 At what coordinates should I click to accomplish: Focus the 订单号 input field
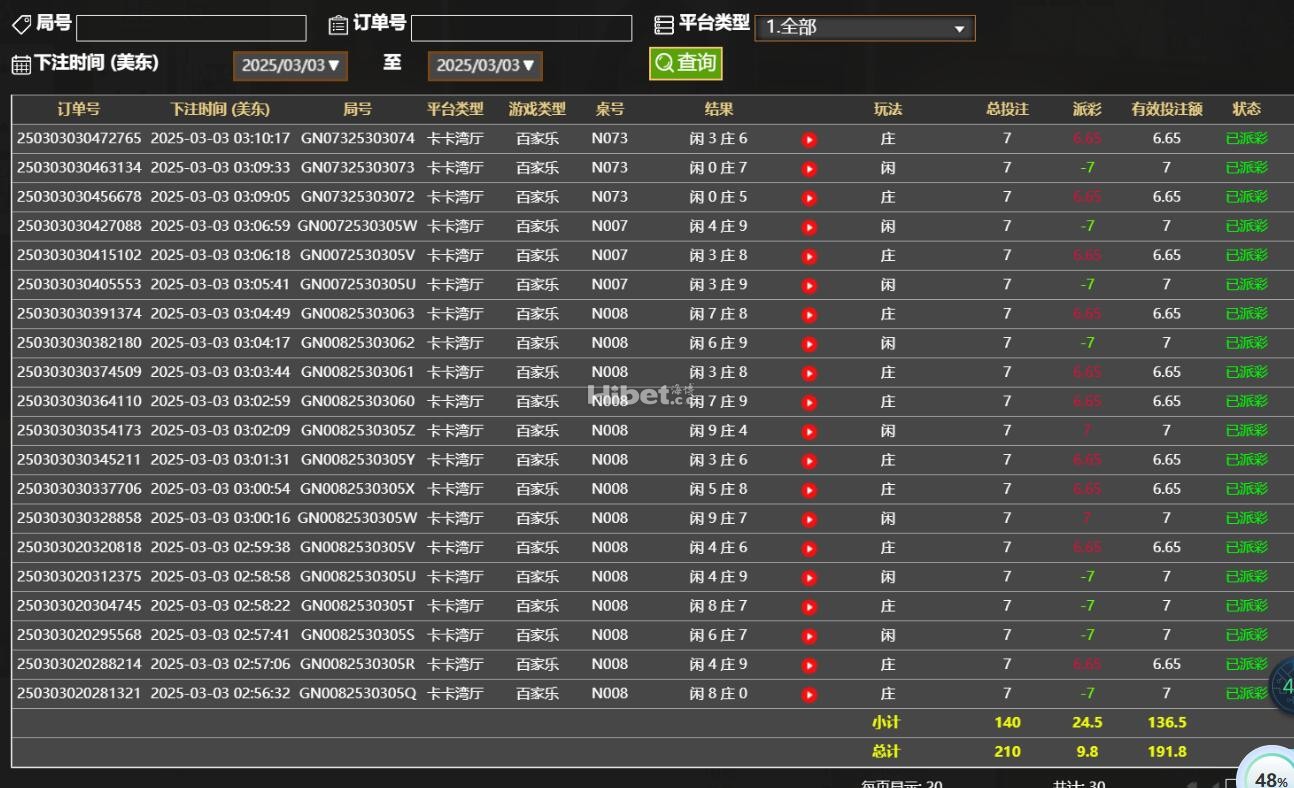[x=521, y=28]
